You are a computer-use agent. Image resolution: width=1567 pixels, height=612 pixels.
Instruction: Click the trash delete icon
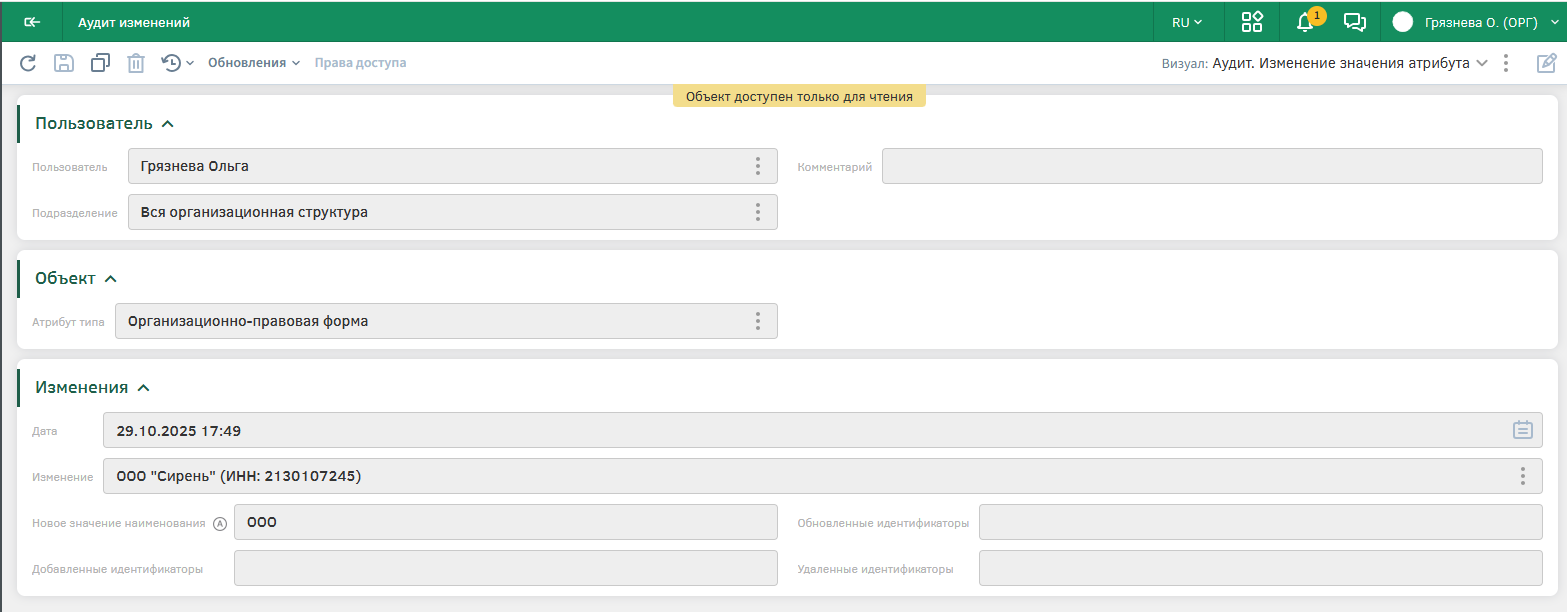[x=136, y=63]
